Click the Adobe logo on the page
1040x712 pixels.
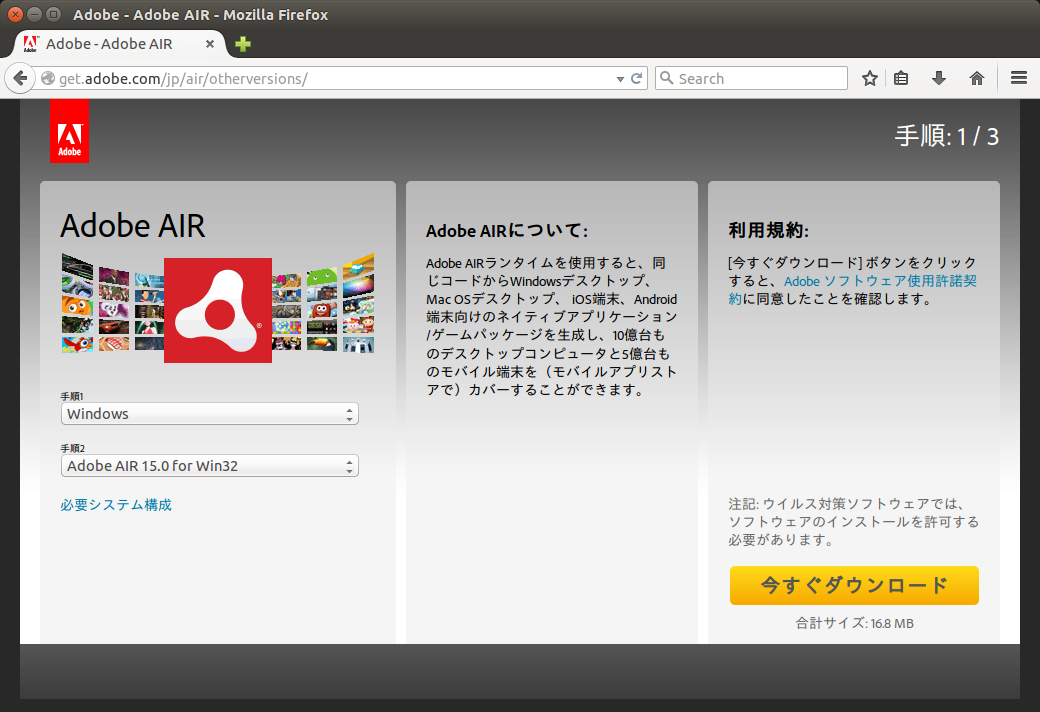(70, 131)
